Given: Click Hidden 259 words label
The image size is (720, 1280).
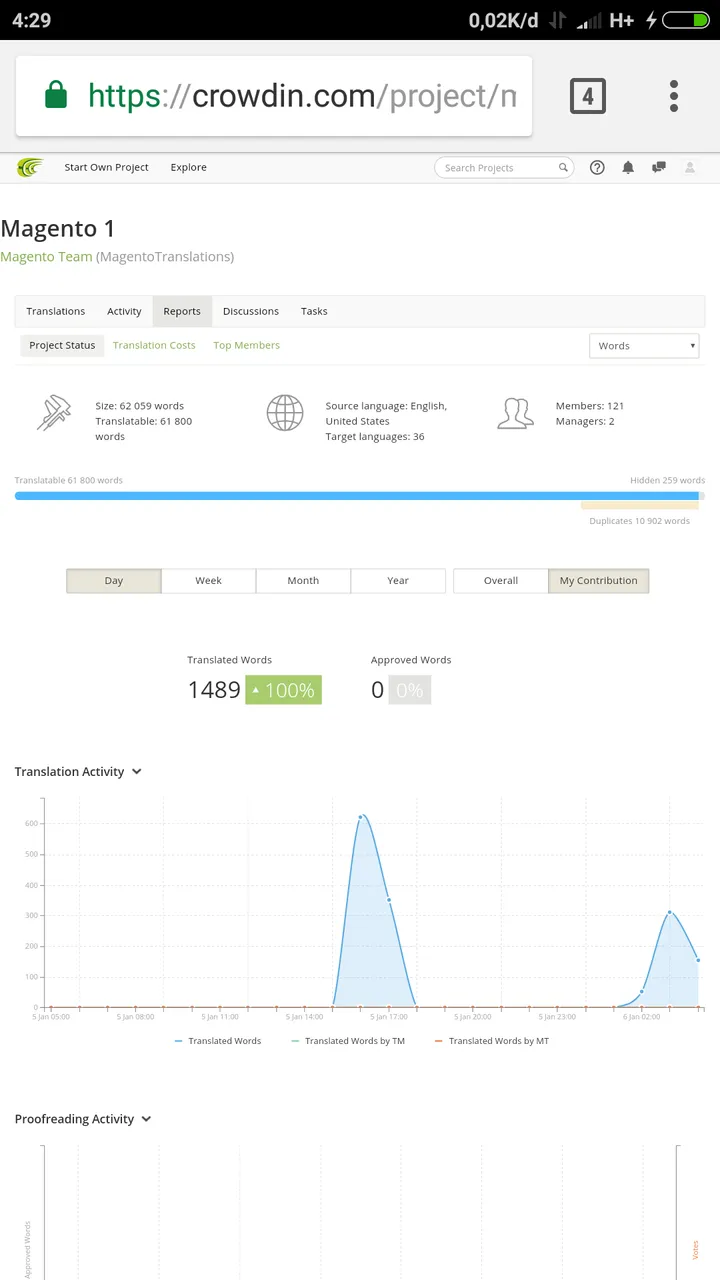Looking at the screenshot, I should coord(667,480).
